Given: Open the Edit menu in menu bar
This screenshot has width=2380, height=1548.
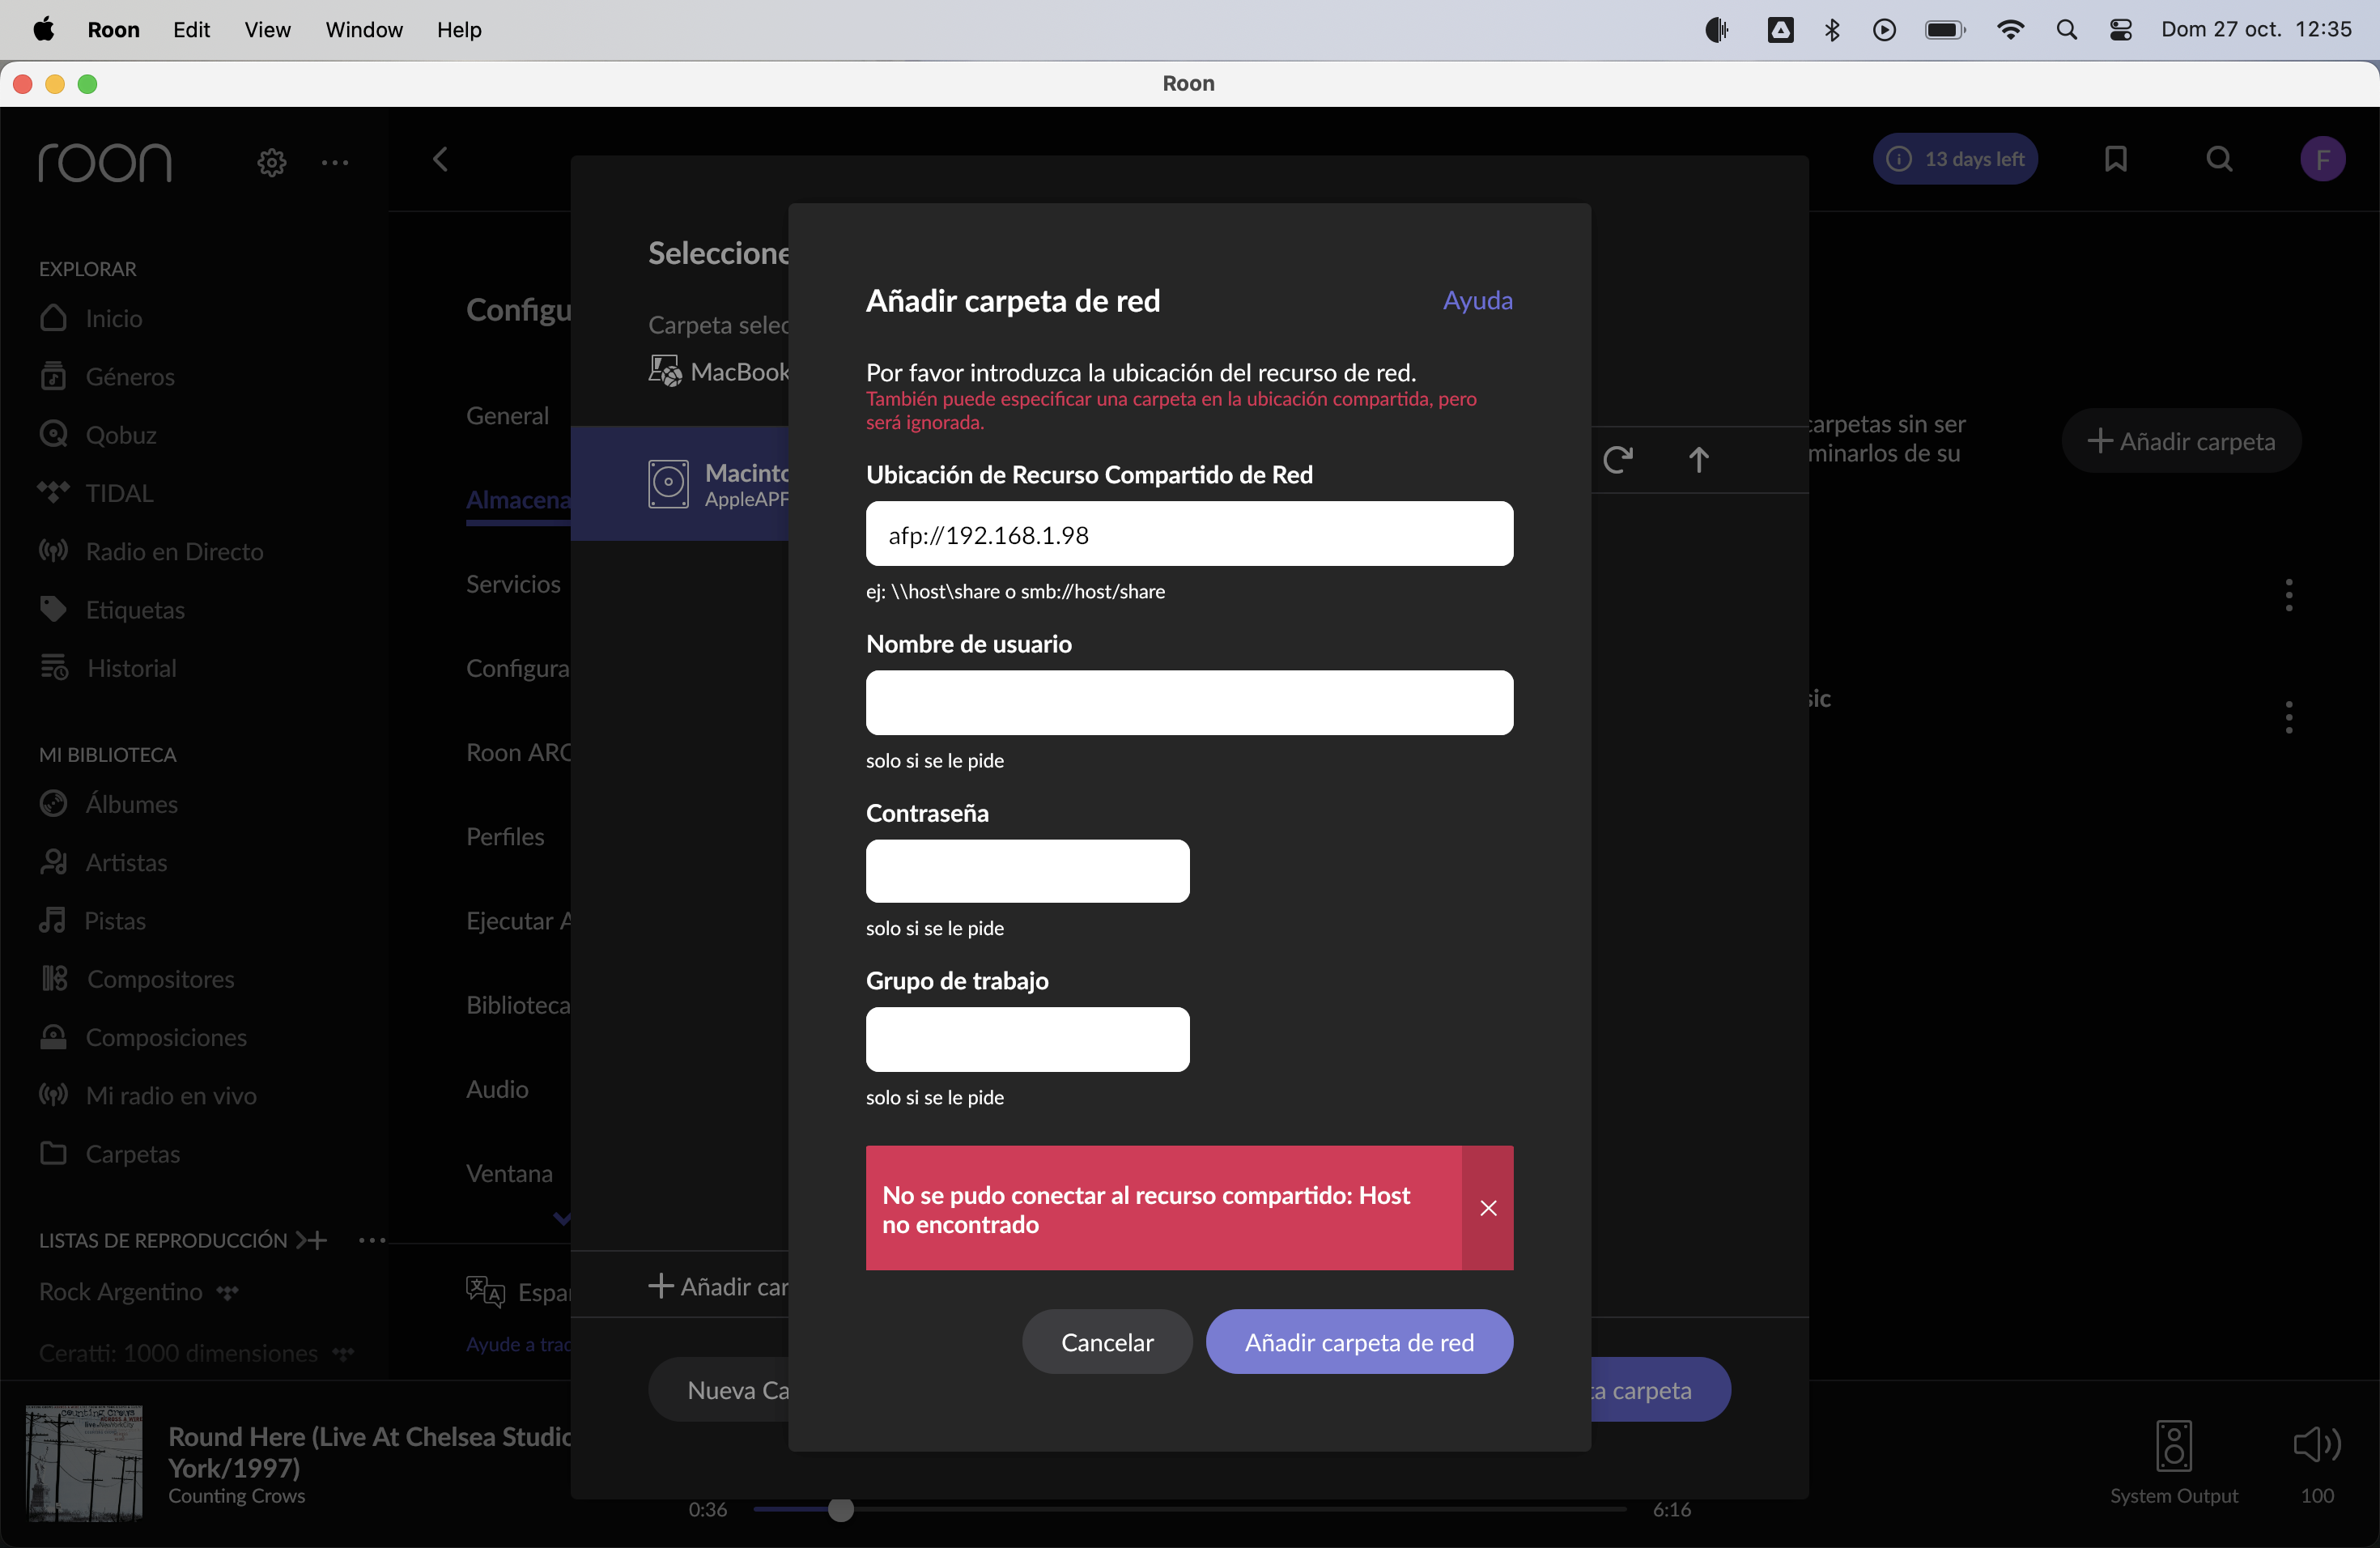Looking at the screenshot, I should (x=191, y=29).
